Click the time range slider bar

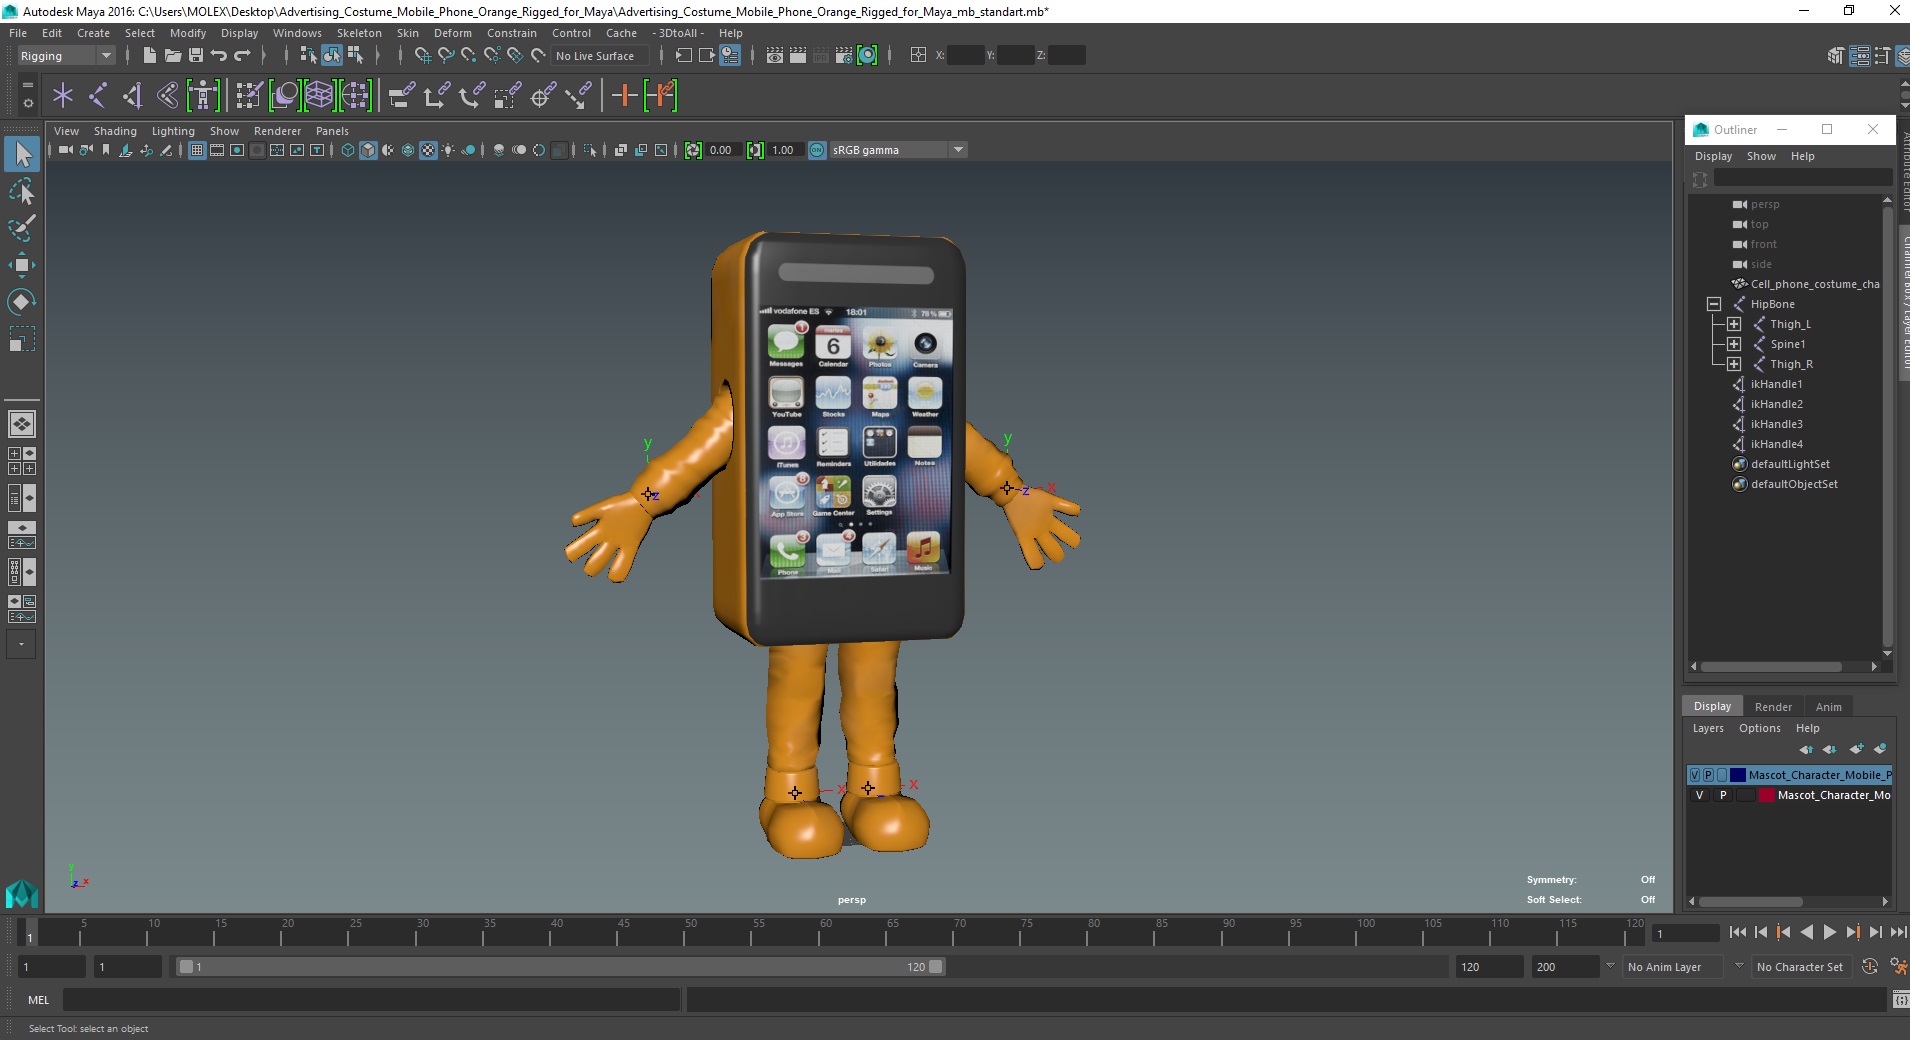click(x=560, y=967)
